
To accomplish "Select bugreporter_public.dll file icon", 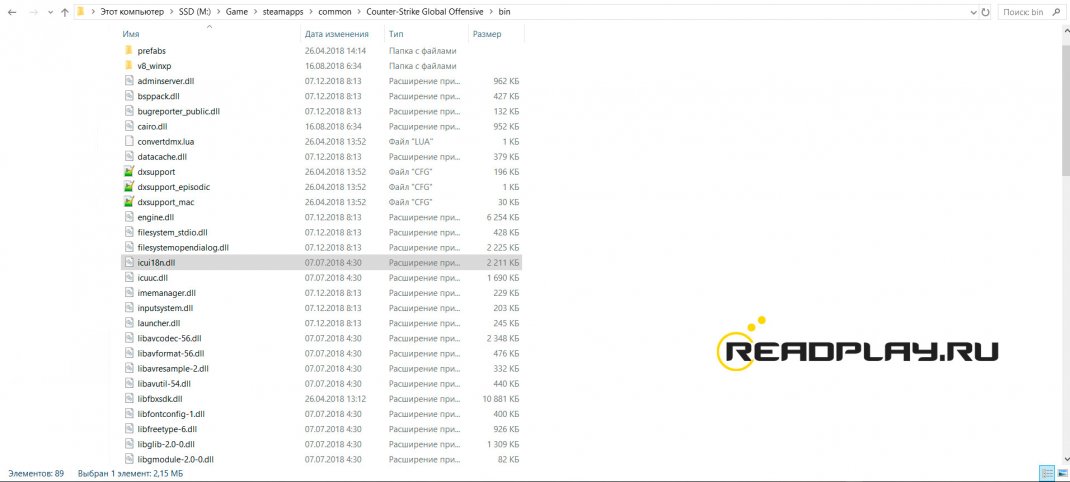I will pos(128,111).
